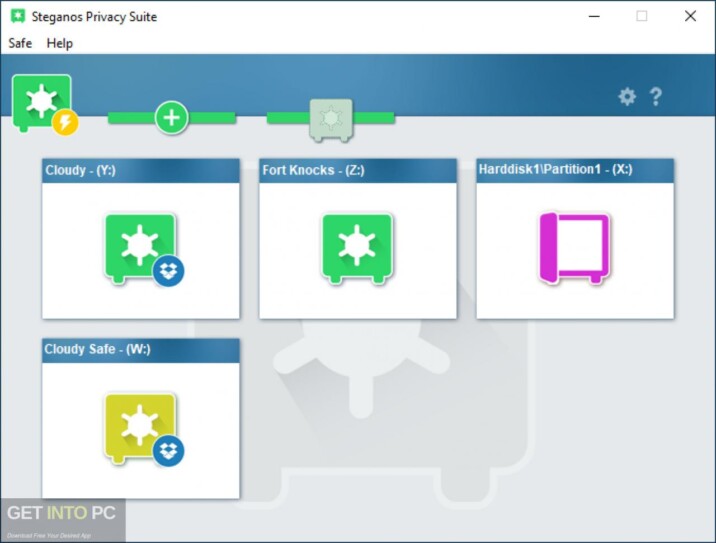
Task: Click the magenta open safe for Harddisk1\Partition1
Action: [x=574, y=248]
